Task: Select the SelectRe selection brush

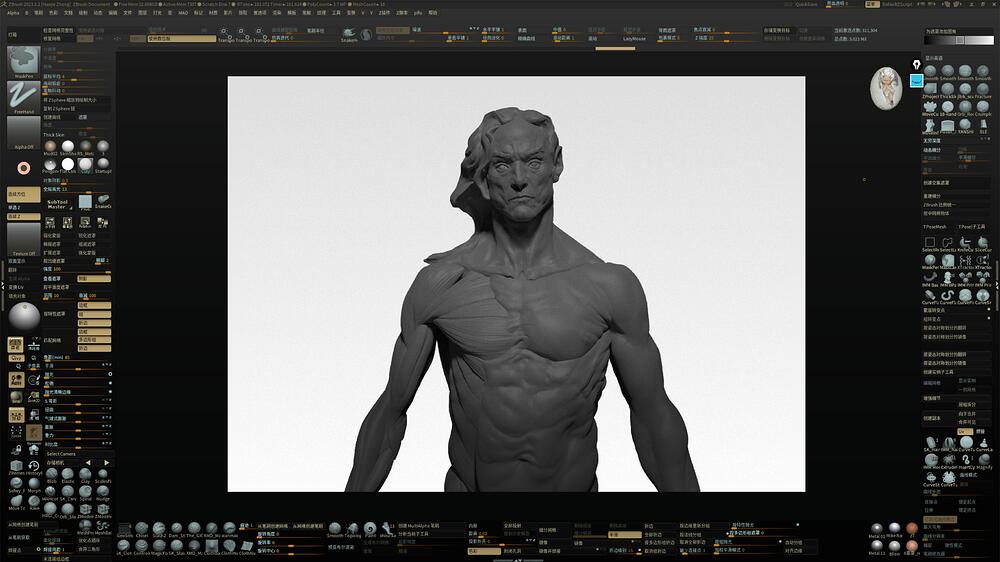Action: (930, 244)
